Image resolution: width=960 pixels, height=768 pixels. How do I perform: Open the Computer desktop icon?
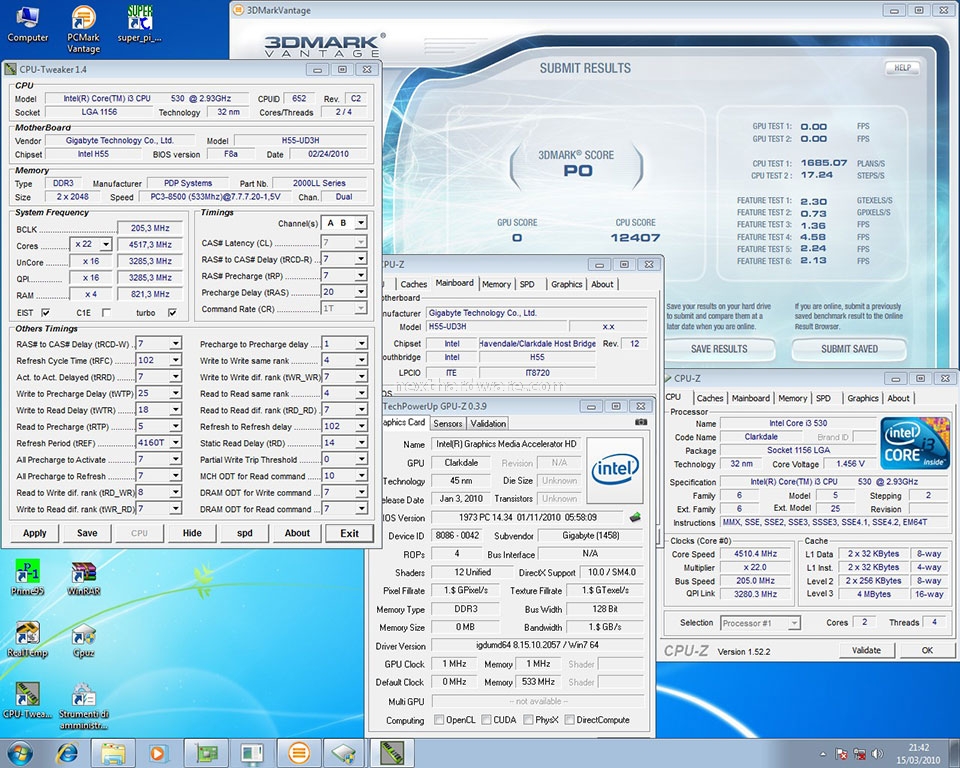(x=28, y=24)
